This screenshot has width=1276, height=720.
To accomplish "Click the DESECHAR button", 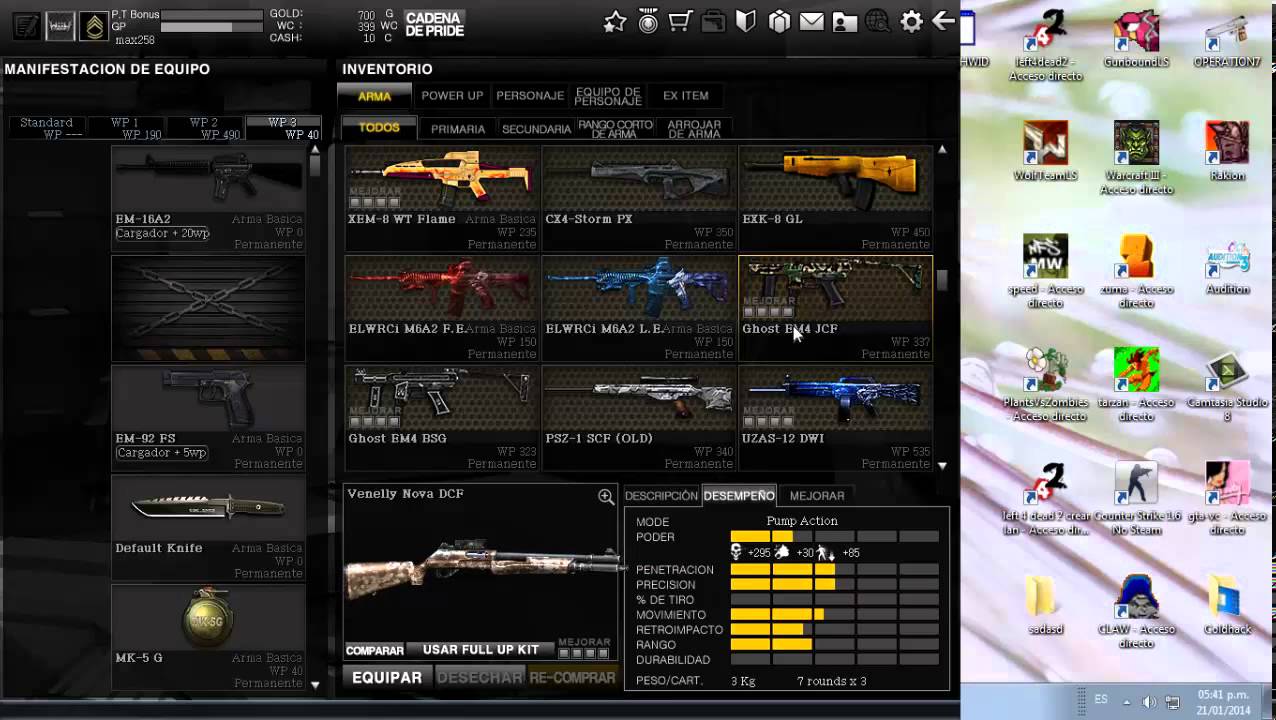I will 480,678.
